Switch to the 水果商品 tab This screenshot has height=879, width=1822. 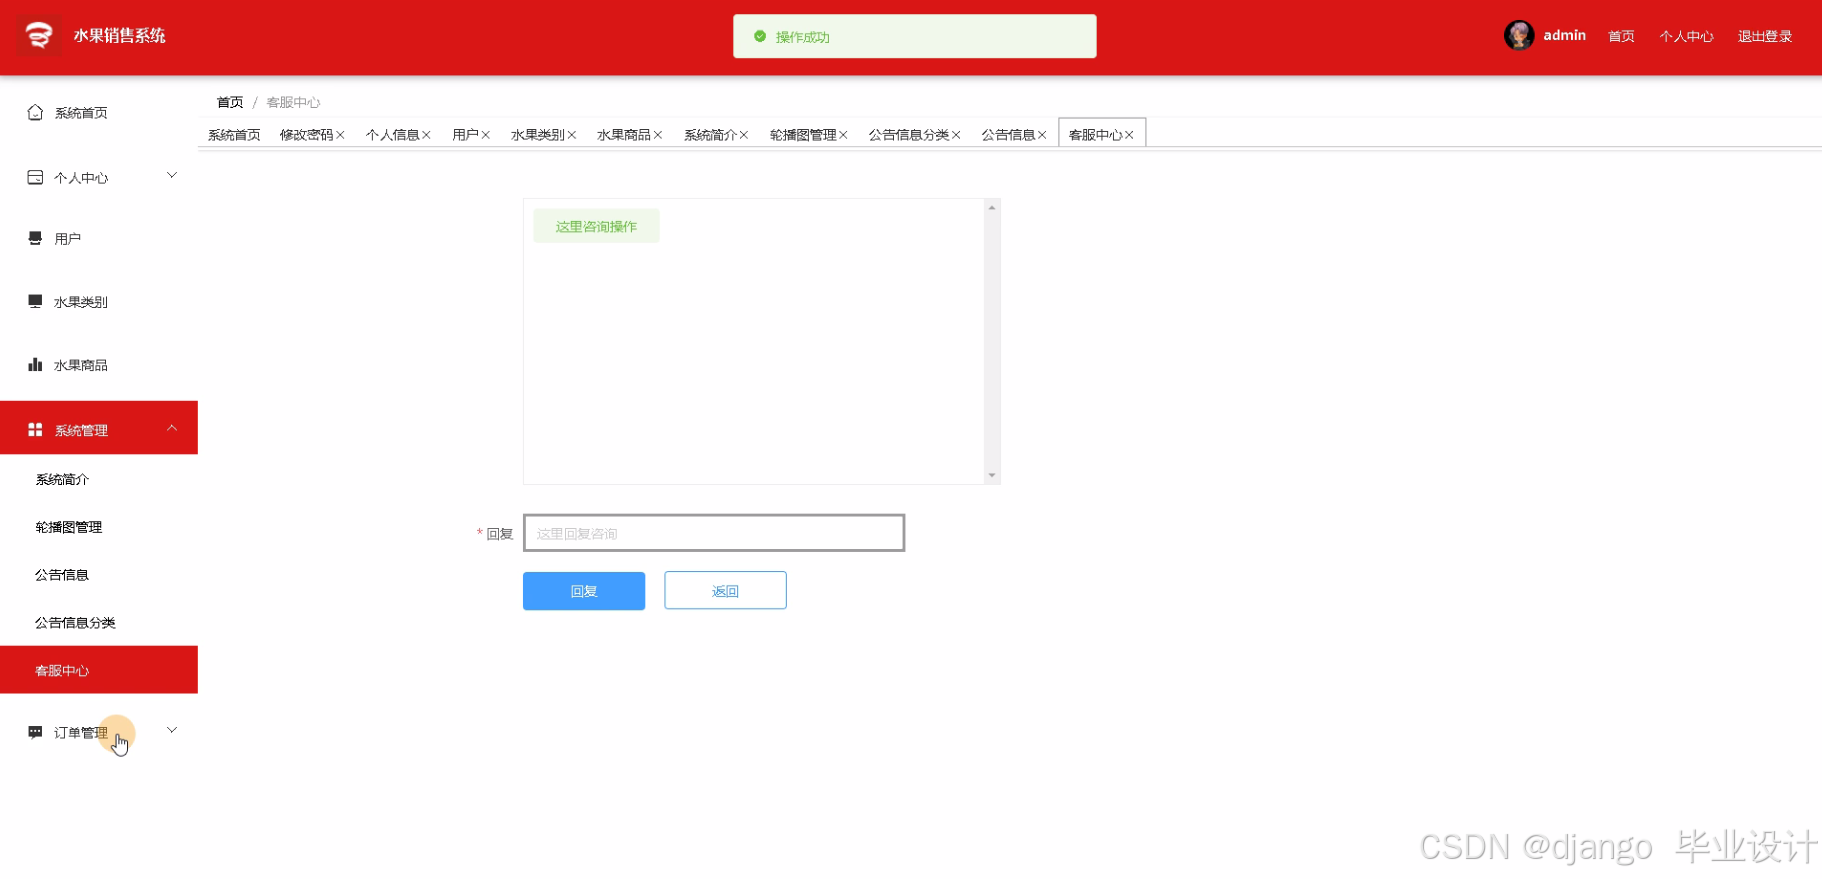(x=624, y=135)
